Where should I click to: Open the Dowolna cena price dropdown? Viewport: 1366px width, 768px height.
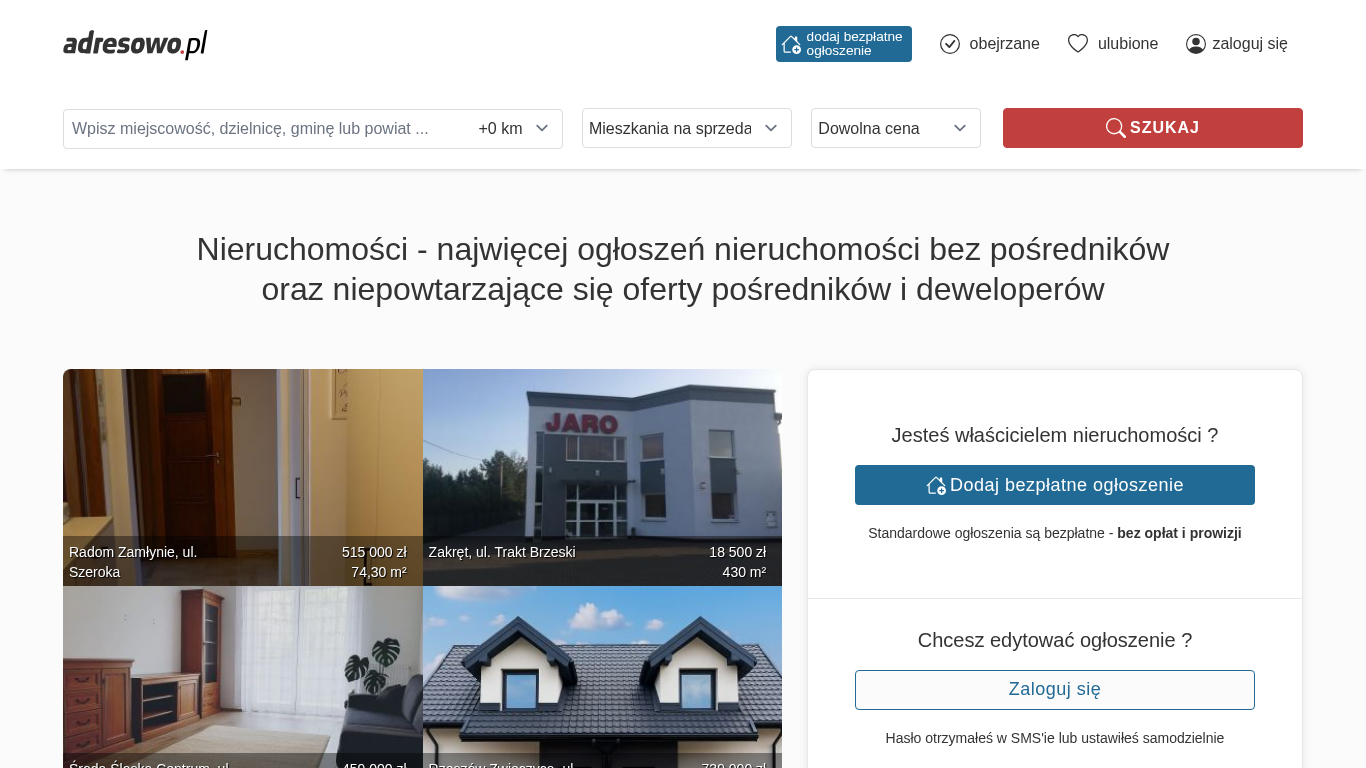tap(896, 128)
